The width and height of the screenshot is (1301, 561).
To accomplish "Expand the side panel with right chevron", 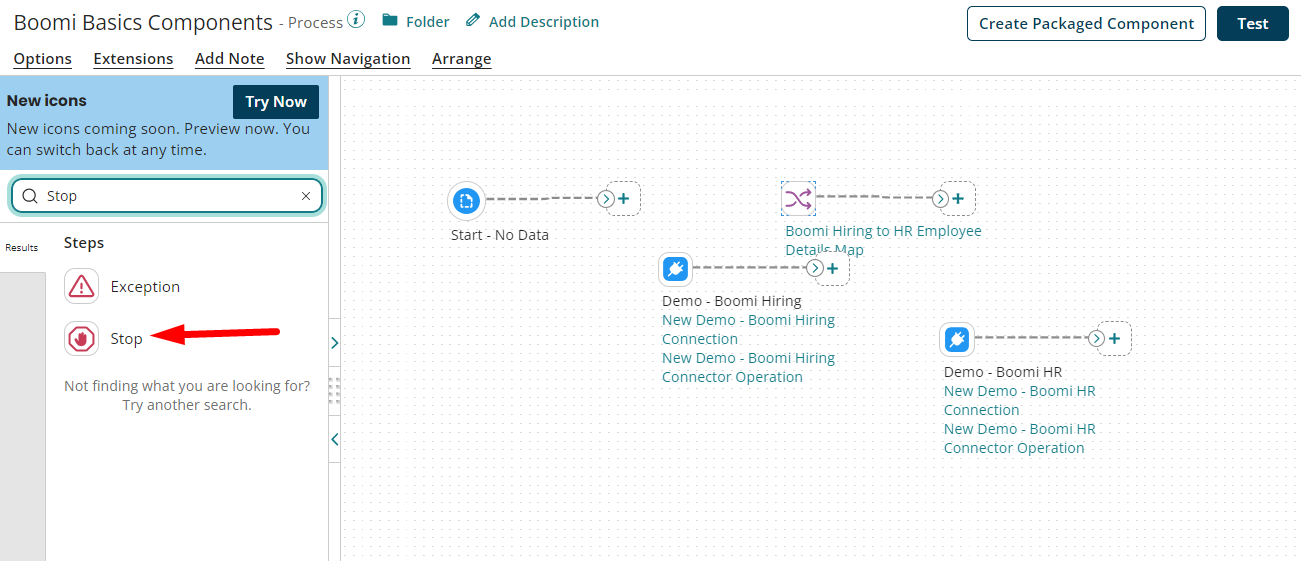I will click(x=334, y=343).
